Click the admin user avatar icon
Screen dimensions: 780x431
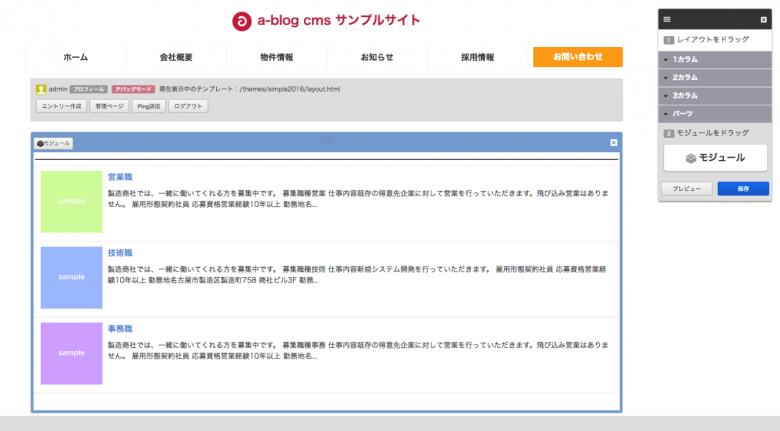[41, 89]
